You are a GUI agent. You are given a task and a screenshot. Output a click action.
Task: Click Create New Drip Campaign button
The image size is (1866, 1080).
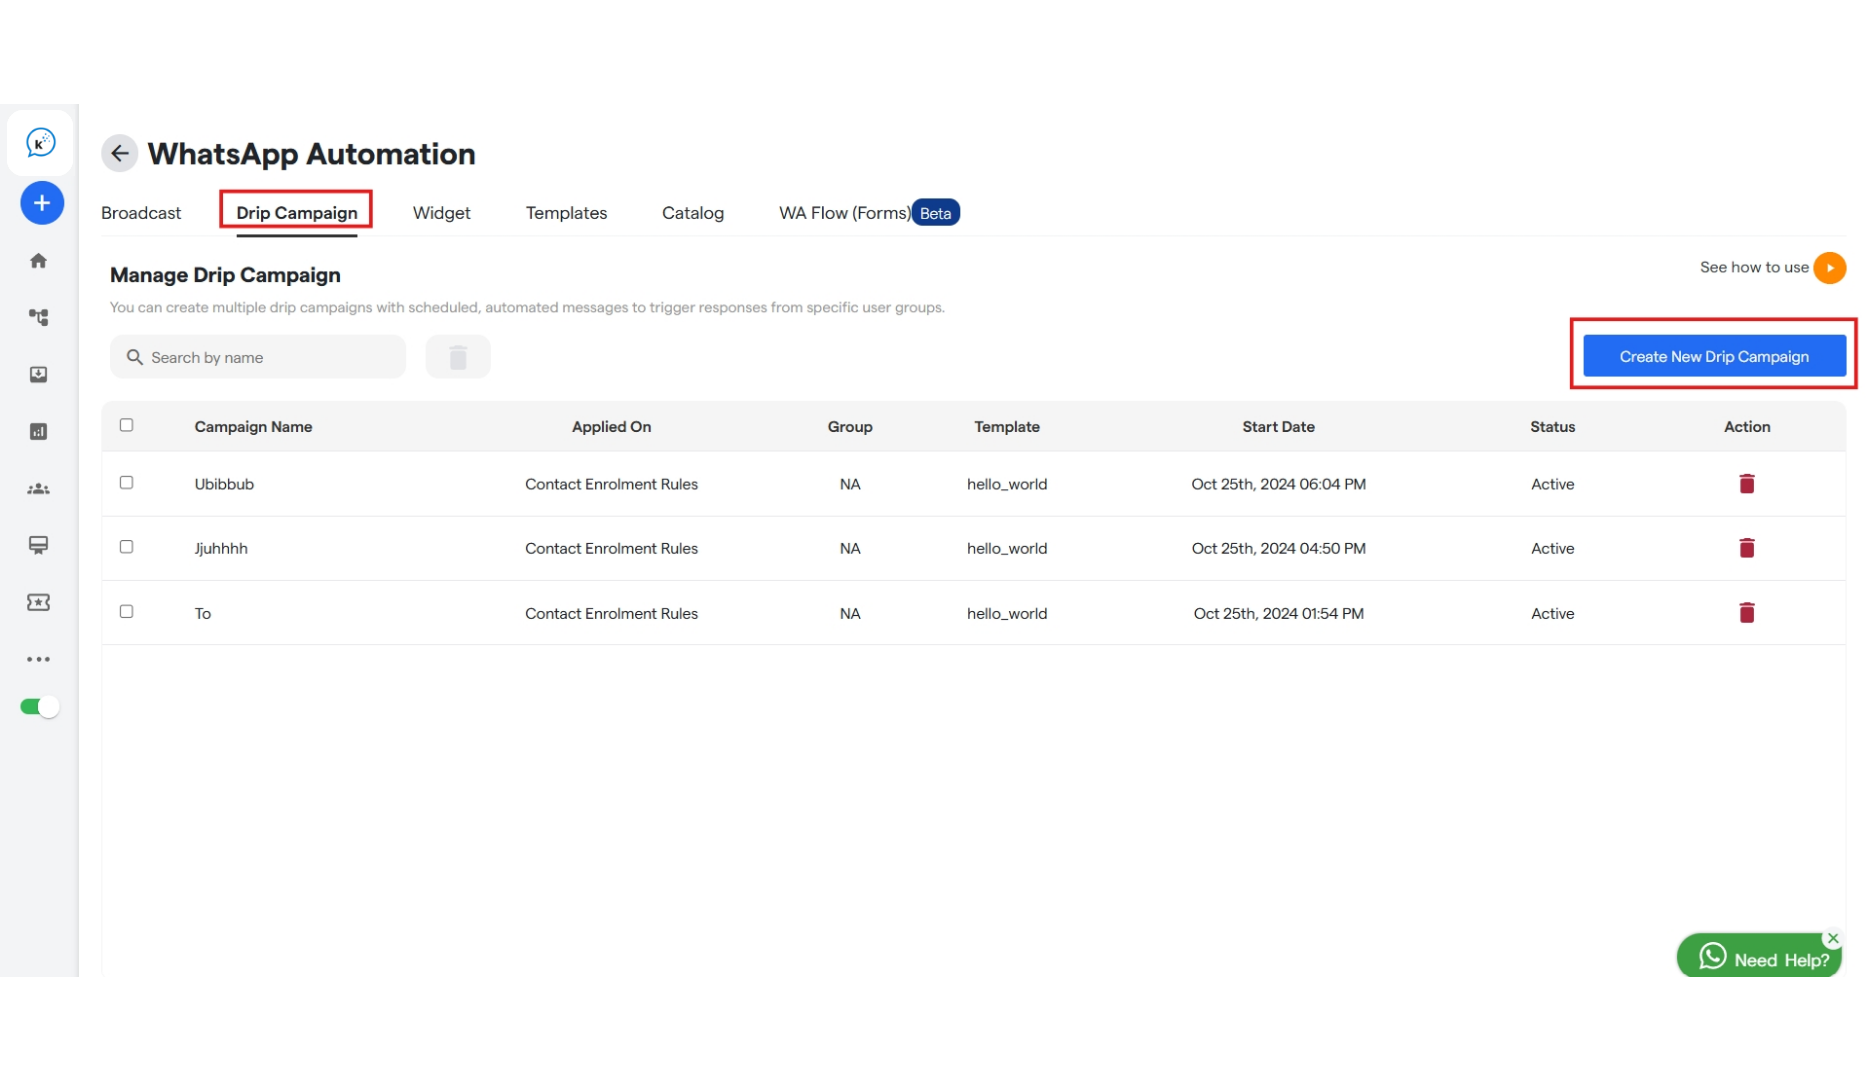(x=1714, y=357)
